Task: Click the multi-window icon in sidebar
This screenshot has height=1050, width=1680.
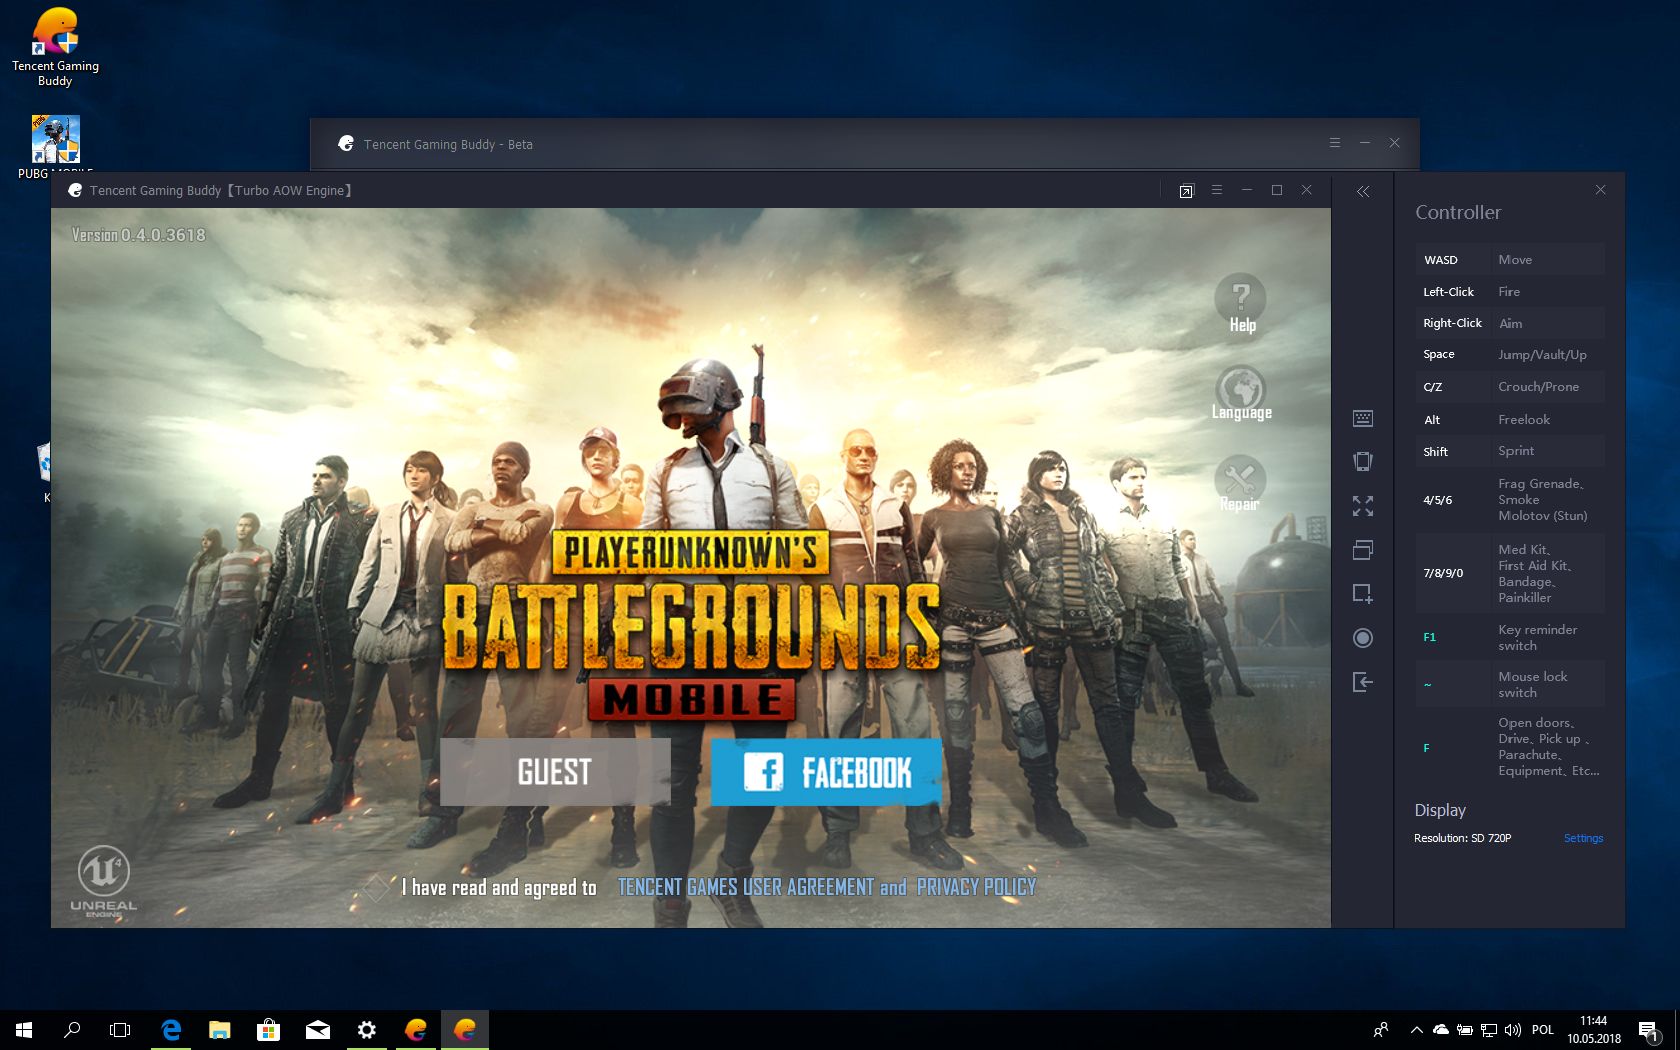Action: (x=1362, y=550)
